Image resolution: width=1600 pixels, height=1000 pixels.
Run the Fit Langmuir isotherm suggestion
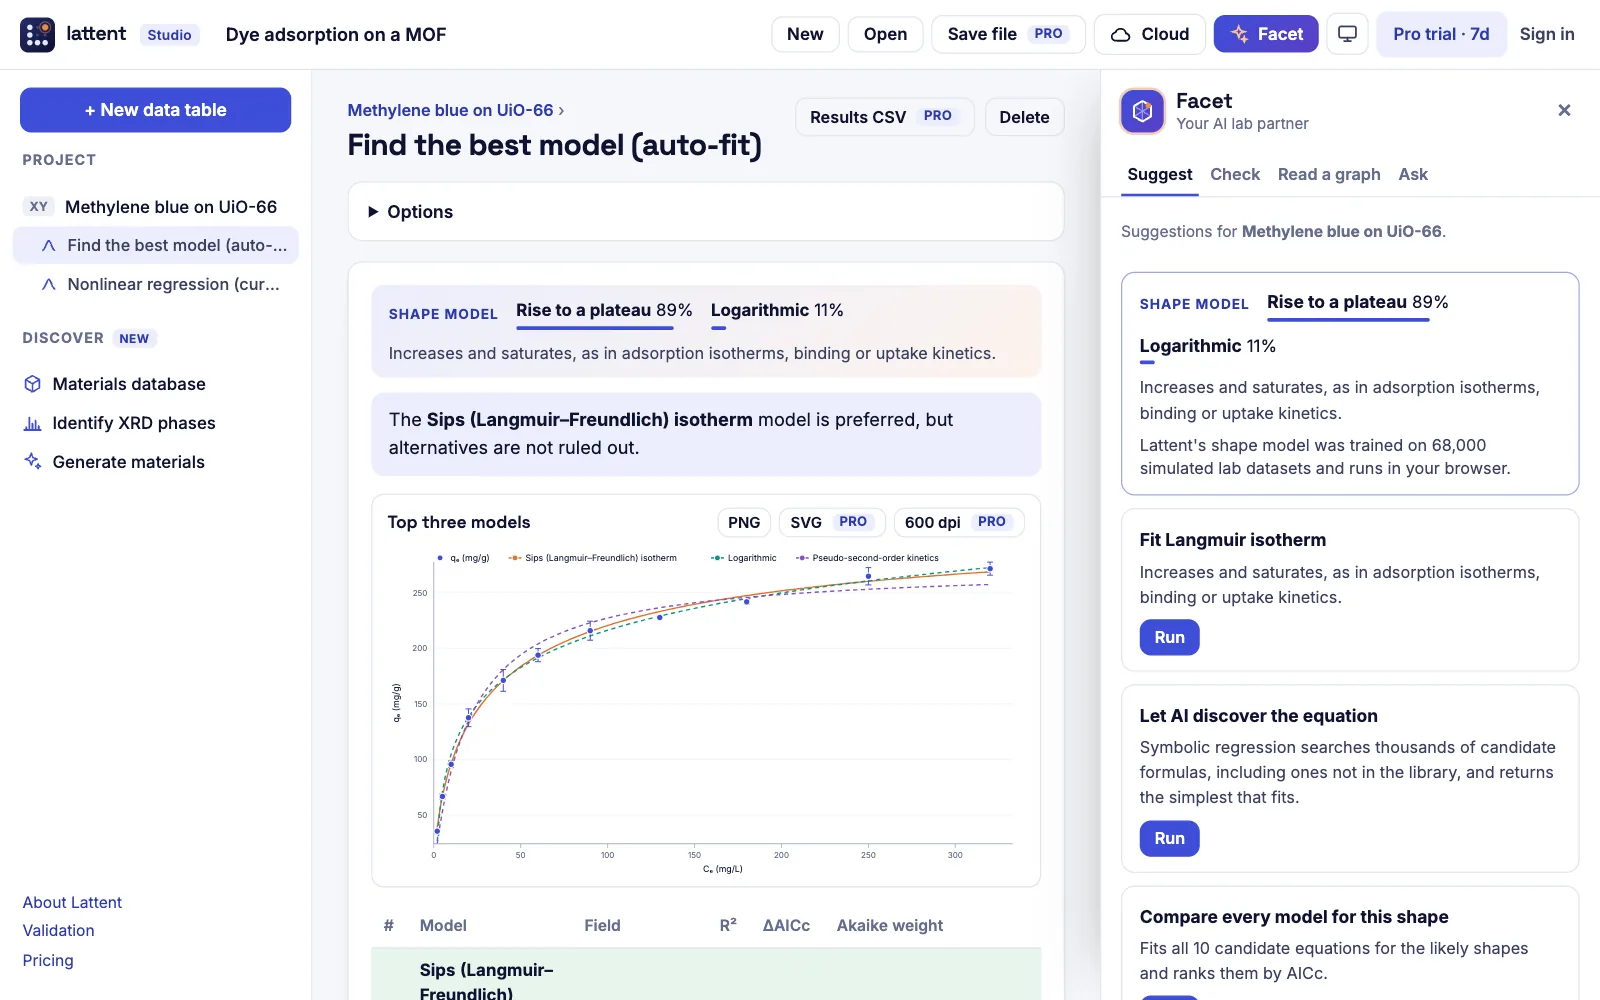(x=1169, y=637)
